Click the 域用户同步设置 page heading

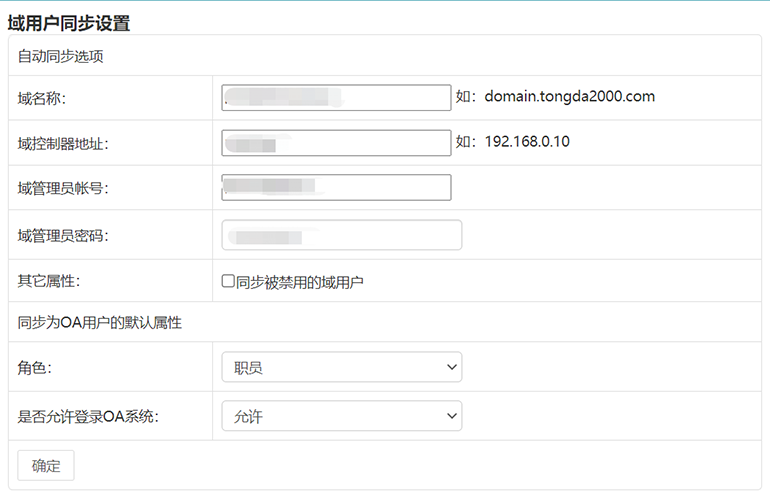click(69, 22)
